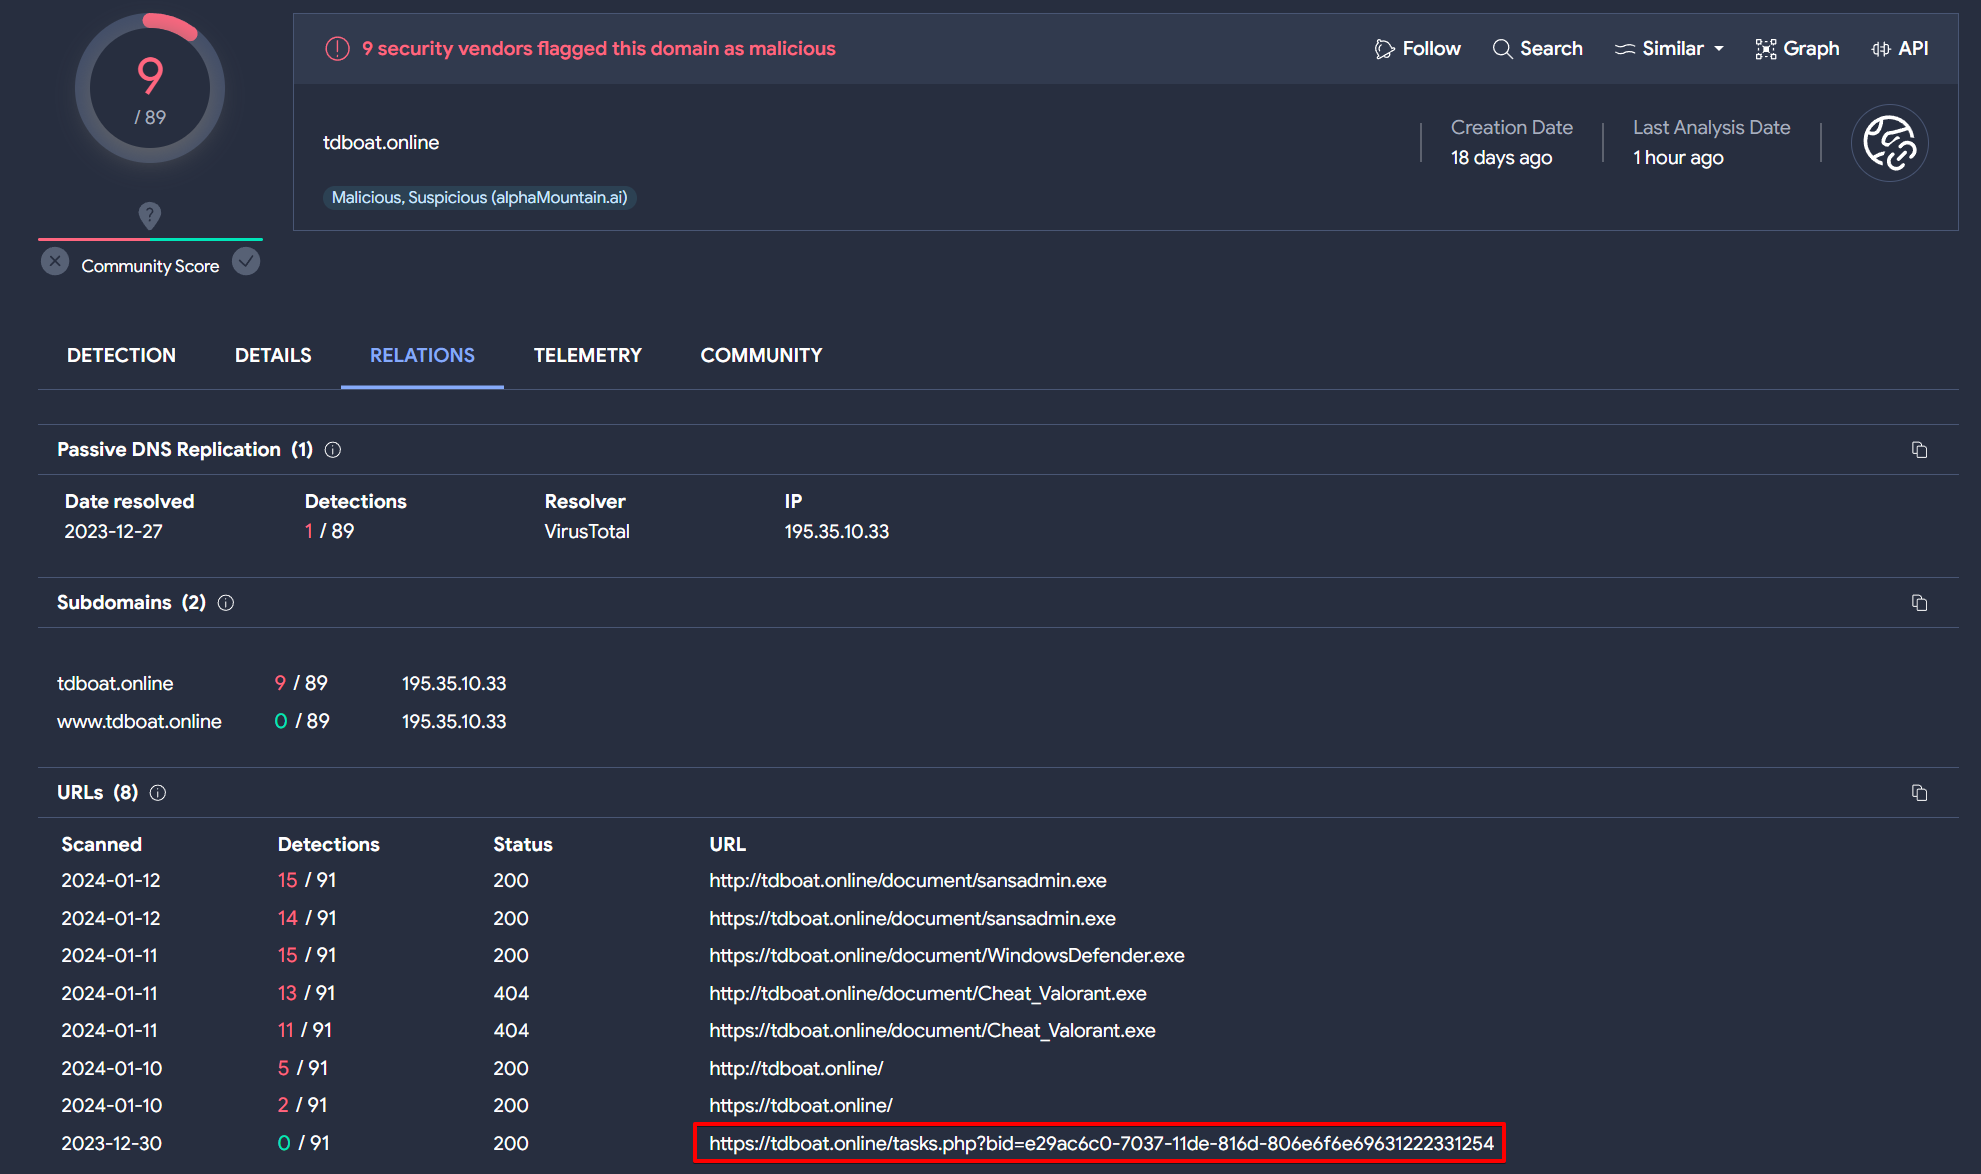Click info icon next to Subdomains
This screenshot has width=1981, height=1174.
226,603
